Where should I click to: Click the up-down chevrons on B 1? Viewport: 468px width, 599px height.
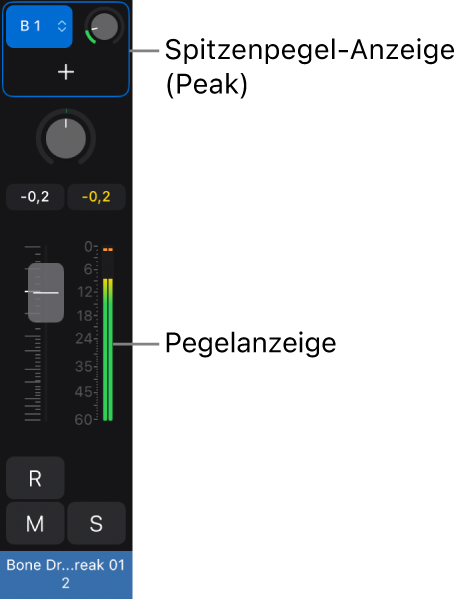pyautogui.click(x=62, y=26)
